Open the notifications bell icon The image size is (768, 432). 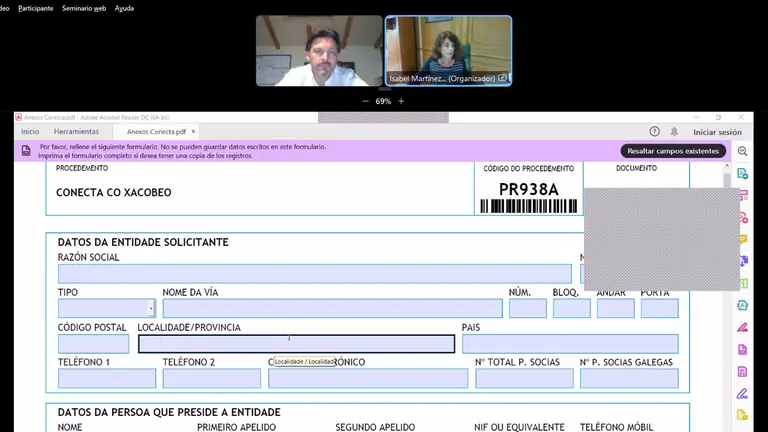674,131
